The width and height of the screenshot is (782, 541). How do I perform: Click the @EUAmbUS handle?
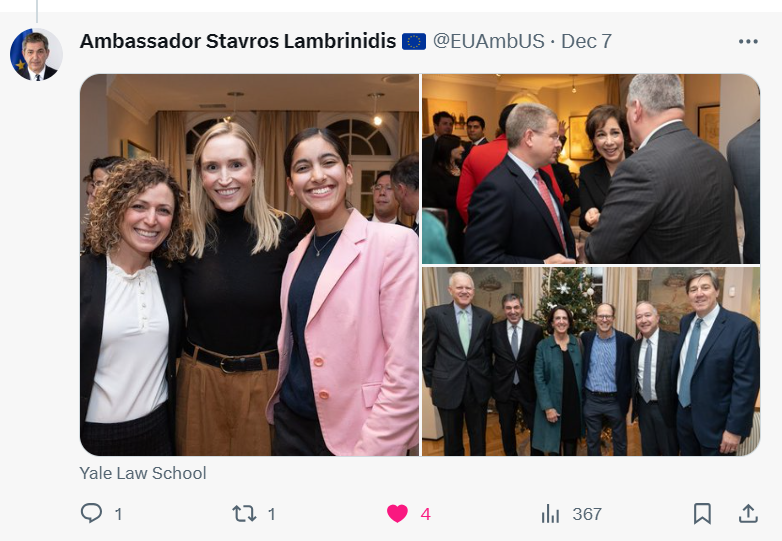pos(488,41)
